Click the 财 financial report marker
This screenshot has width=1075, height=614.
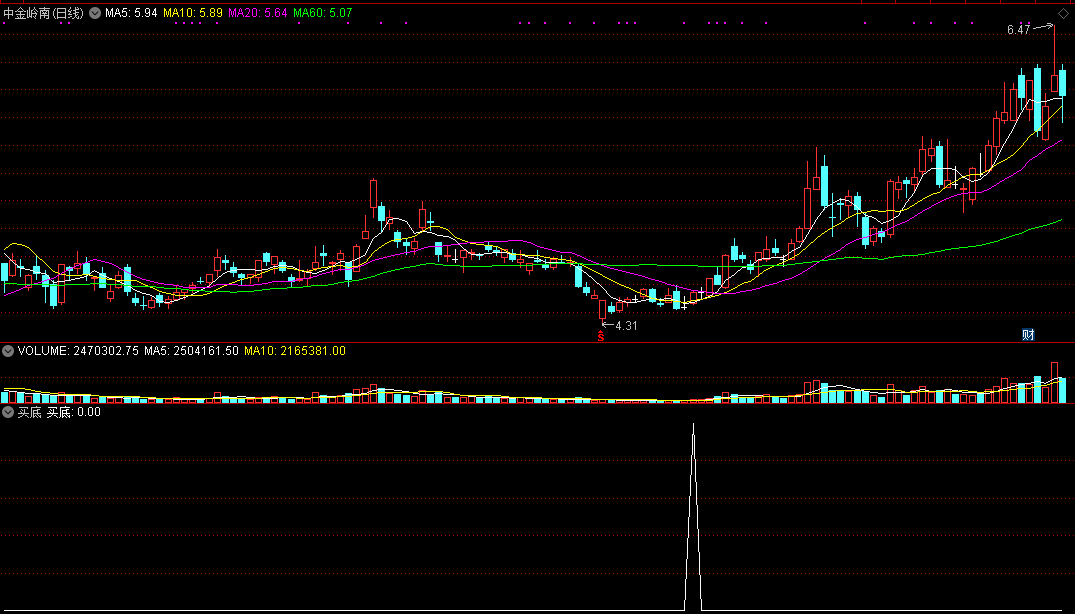[x=1028, y=334]
